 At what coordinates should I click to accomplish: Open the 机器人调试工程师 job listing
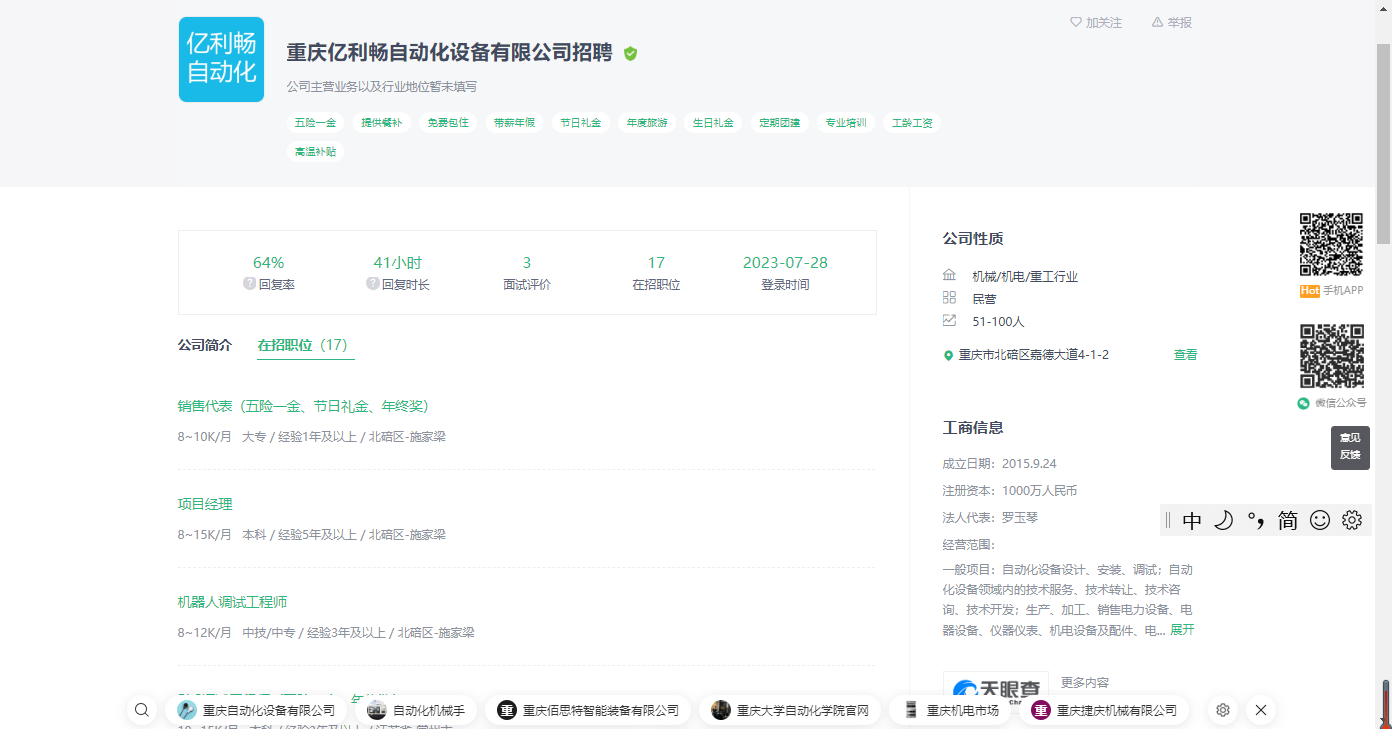tap(232, 602)
